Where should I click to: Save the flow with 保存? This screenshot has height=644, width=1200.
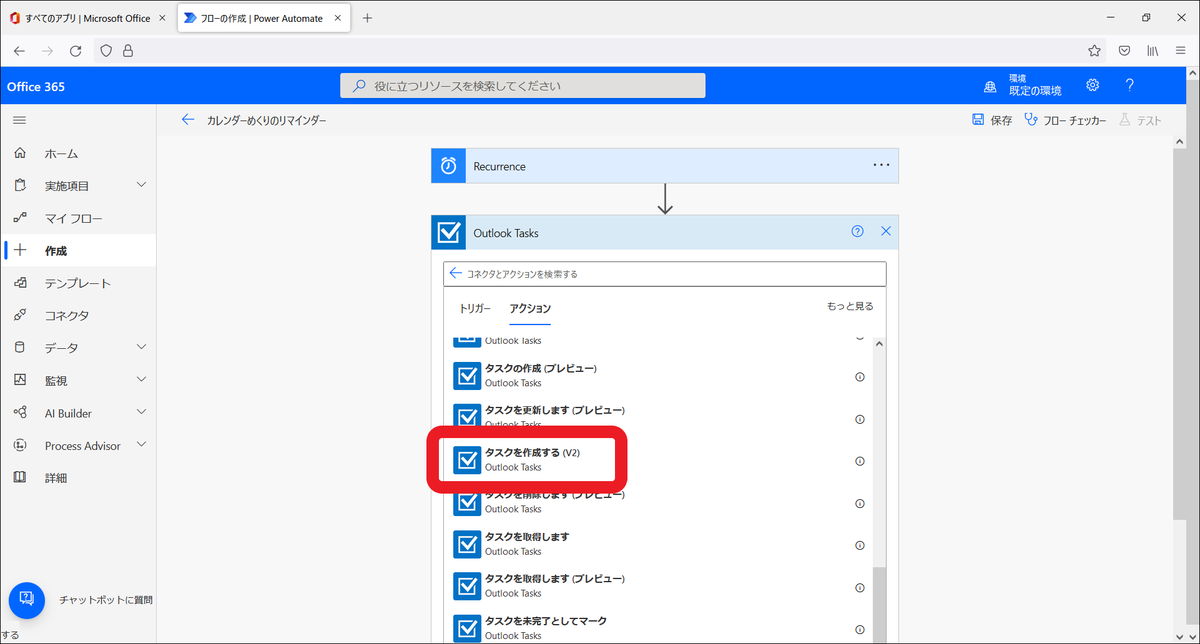click(992, 120)
